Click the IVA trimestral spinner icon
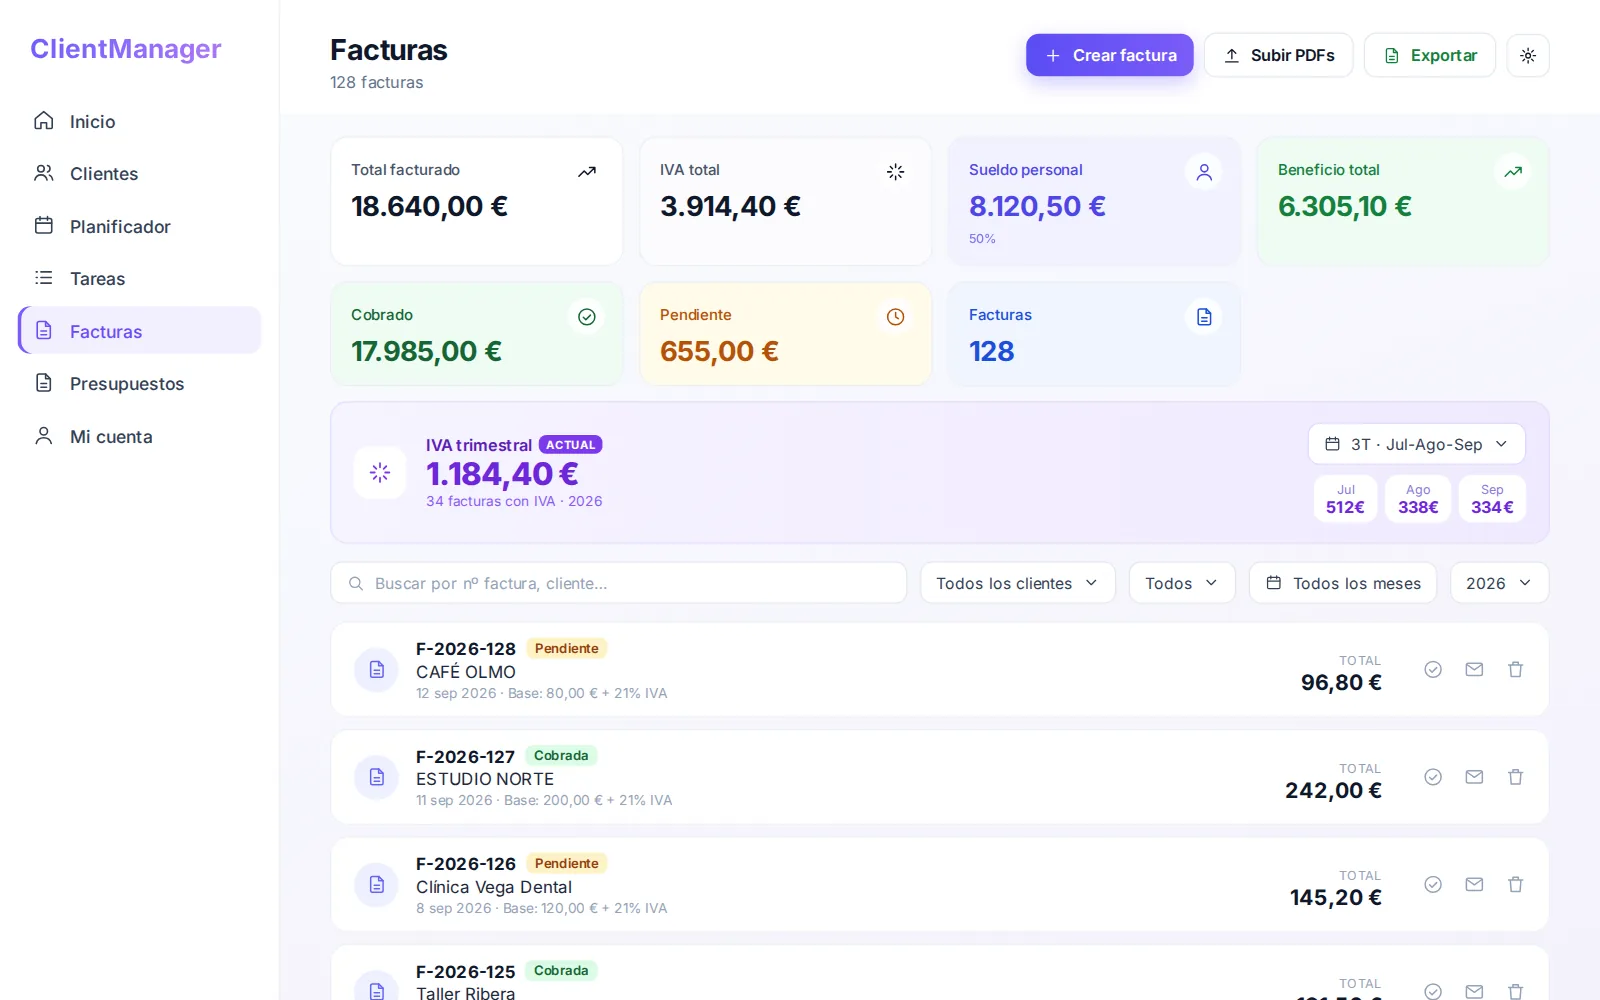 pyautogui.click(x=380, y=472)
